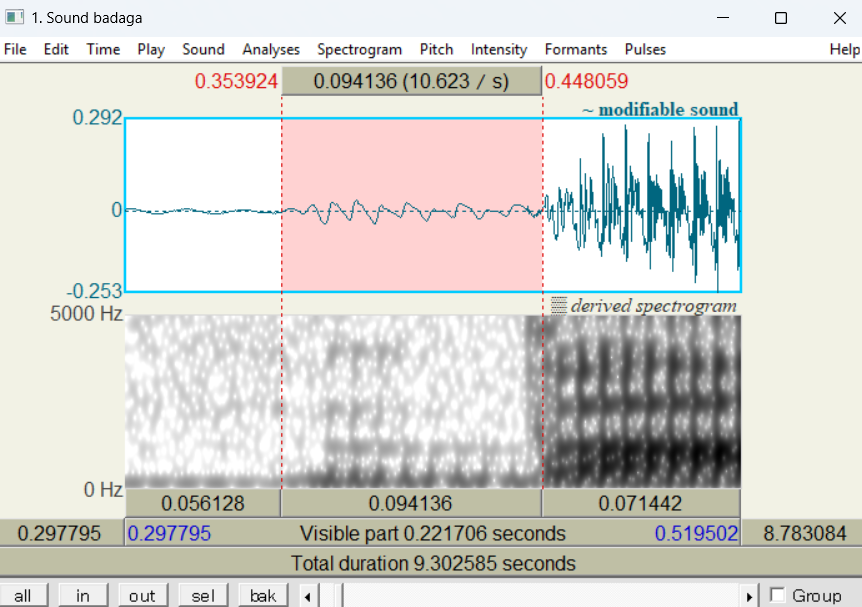The width and height of the screenshot is (862, 607).
Task: Click the blue window end time 0.519502
Action: 696,533
